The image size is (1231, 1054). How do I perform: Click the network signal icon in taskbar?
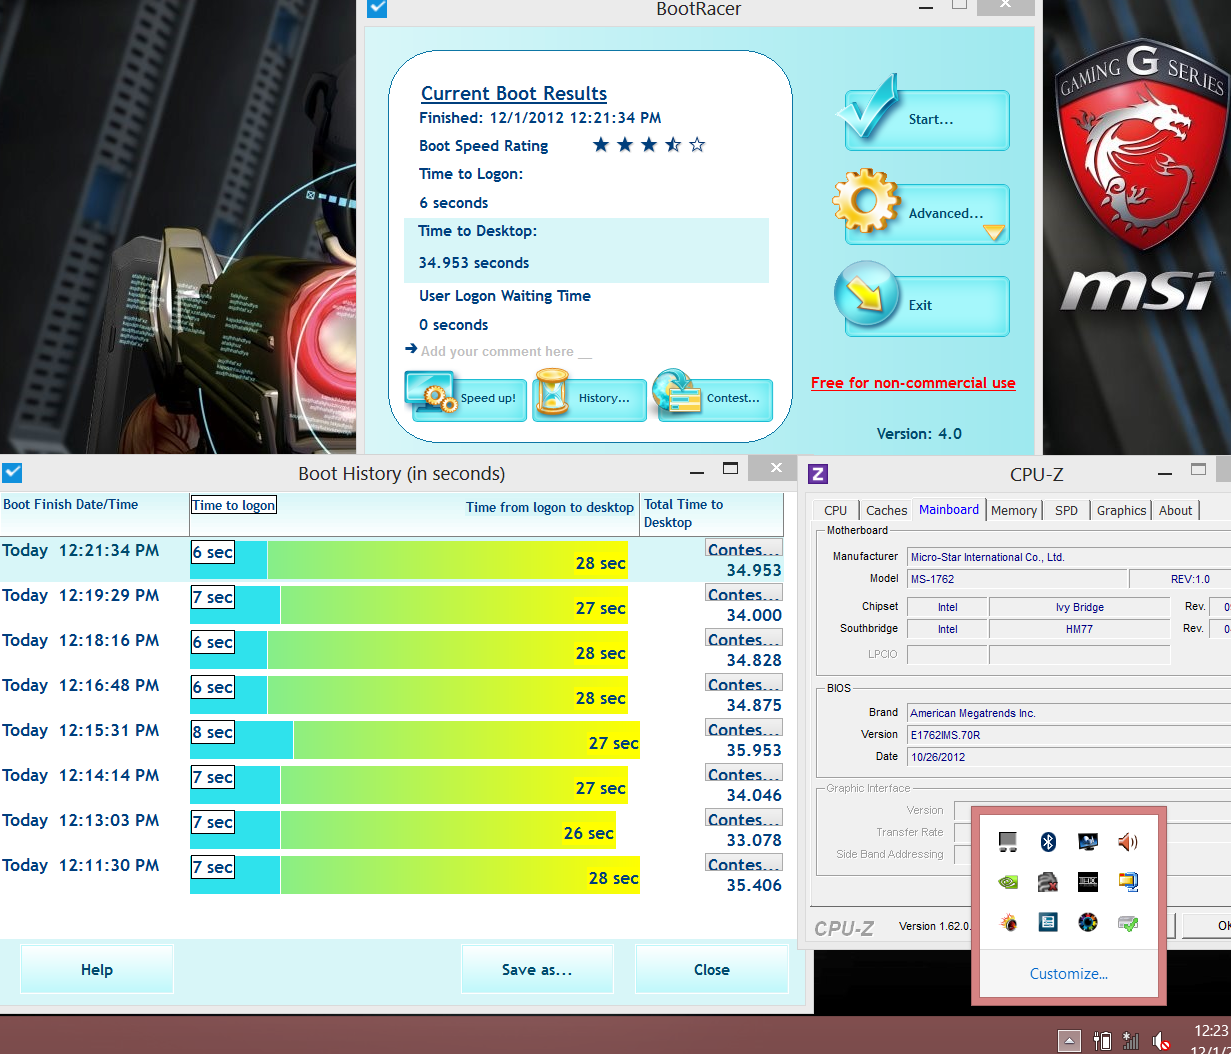pos(1131,1041)
